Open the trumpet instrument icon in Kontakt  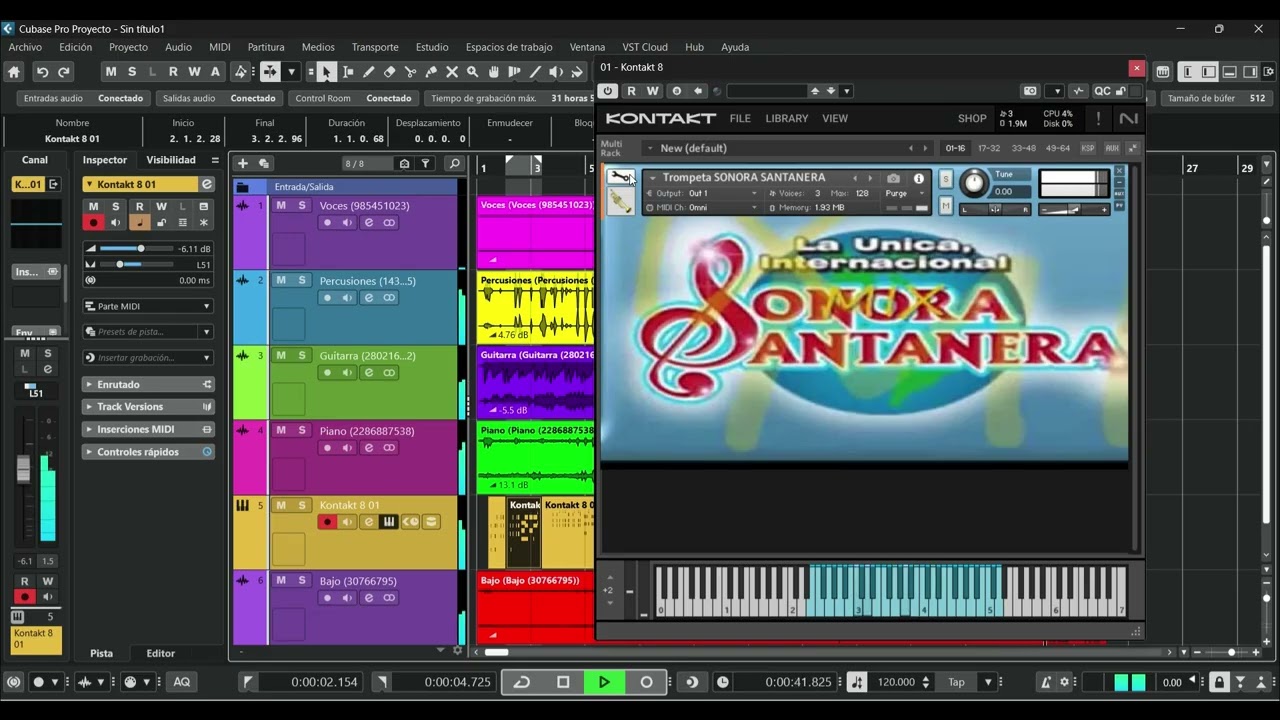[620, 203]
